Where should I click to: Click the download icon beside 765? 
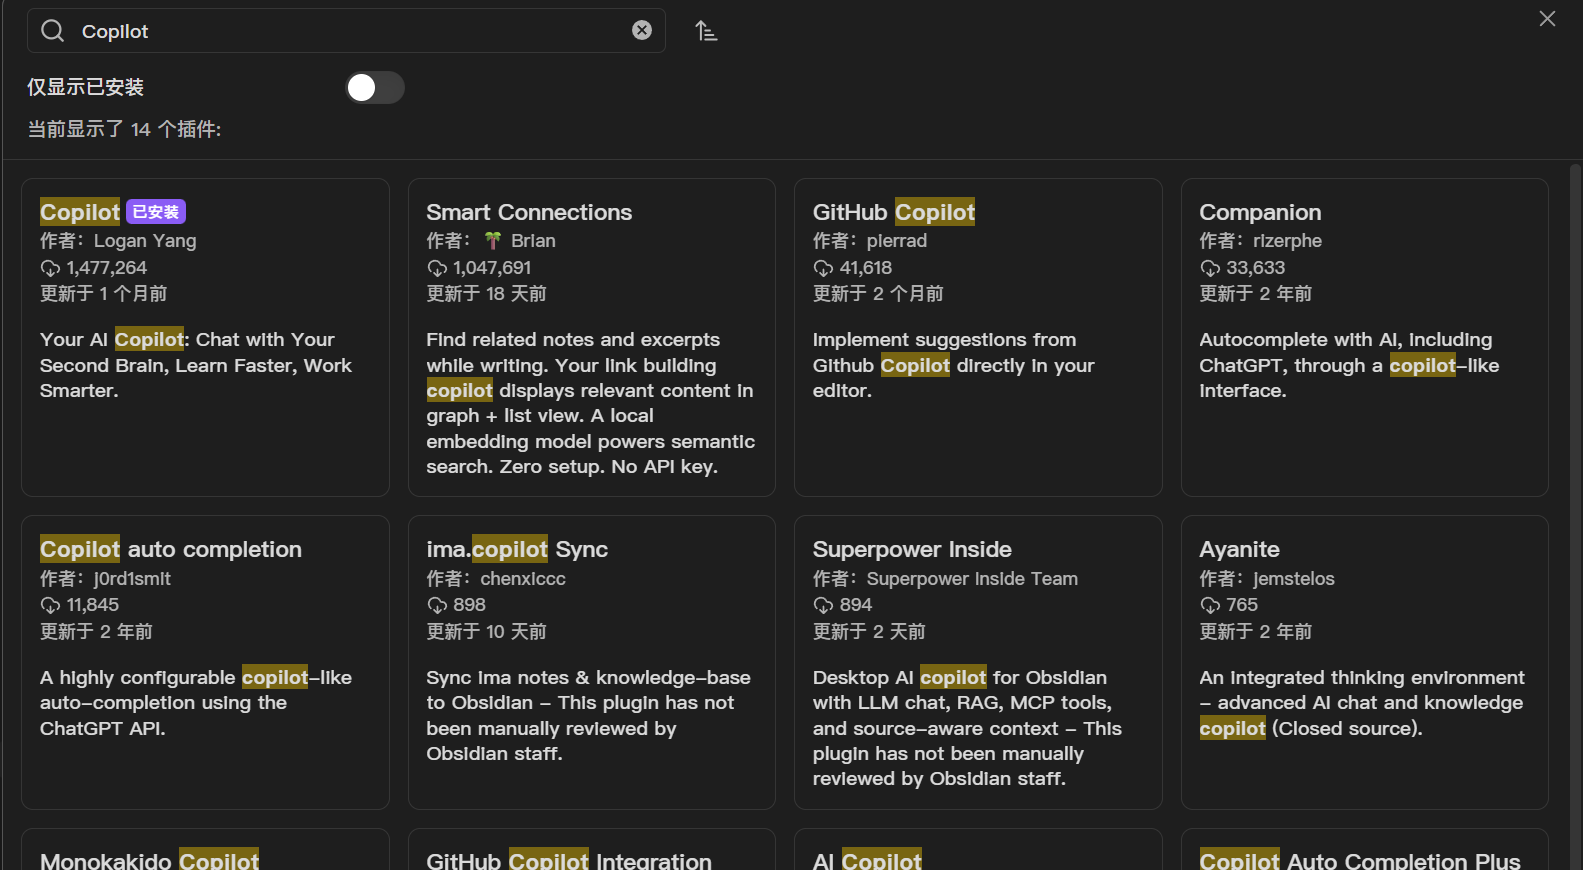pos(1210,605)
